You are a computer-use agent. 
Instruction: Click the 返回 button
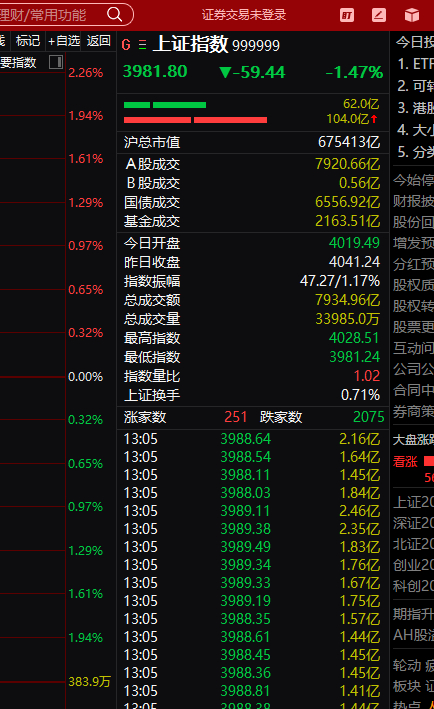coord(99,41)
